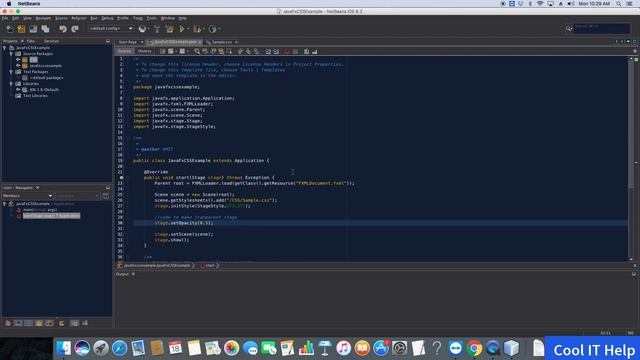Screen dimensions: 640x360
Task: Switch editor to History view
Action: point(144,51)
